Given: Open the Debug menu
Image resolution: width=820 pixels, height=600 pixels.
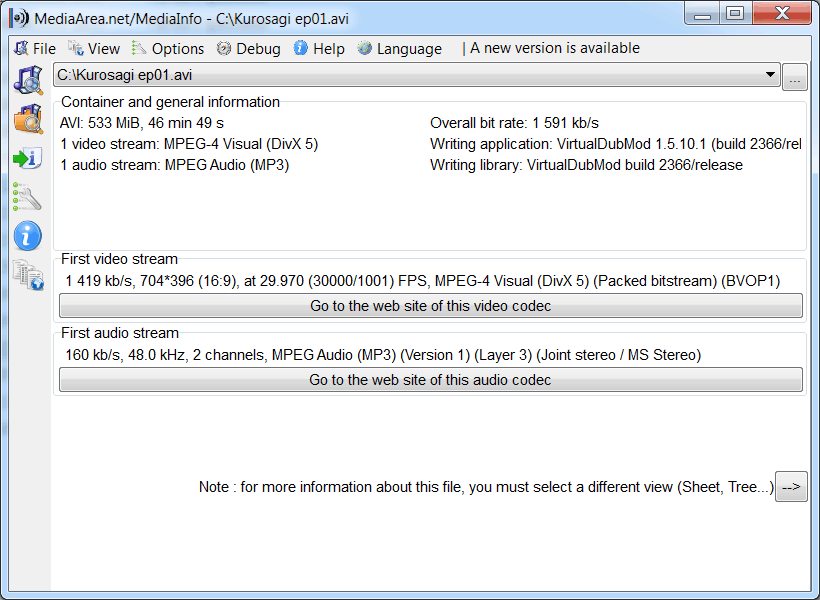Looking at the screenshot, I should 248,49.
